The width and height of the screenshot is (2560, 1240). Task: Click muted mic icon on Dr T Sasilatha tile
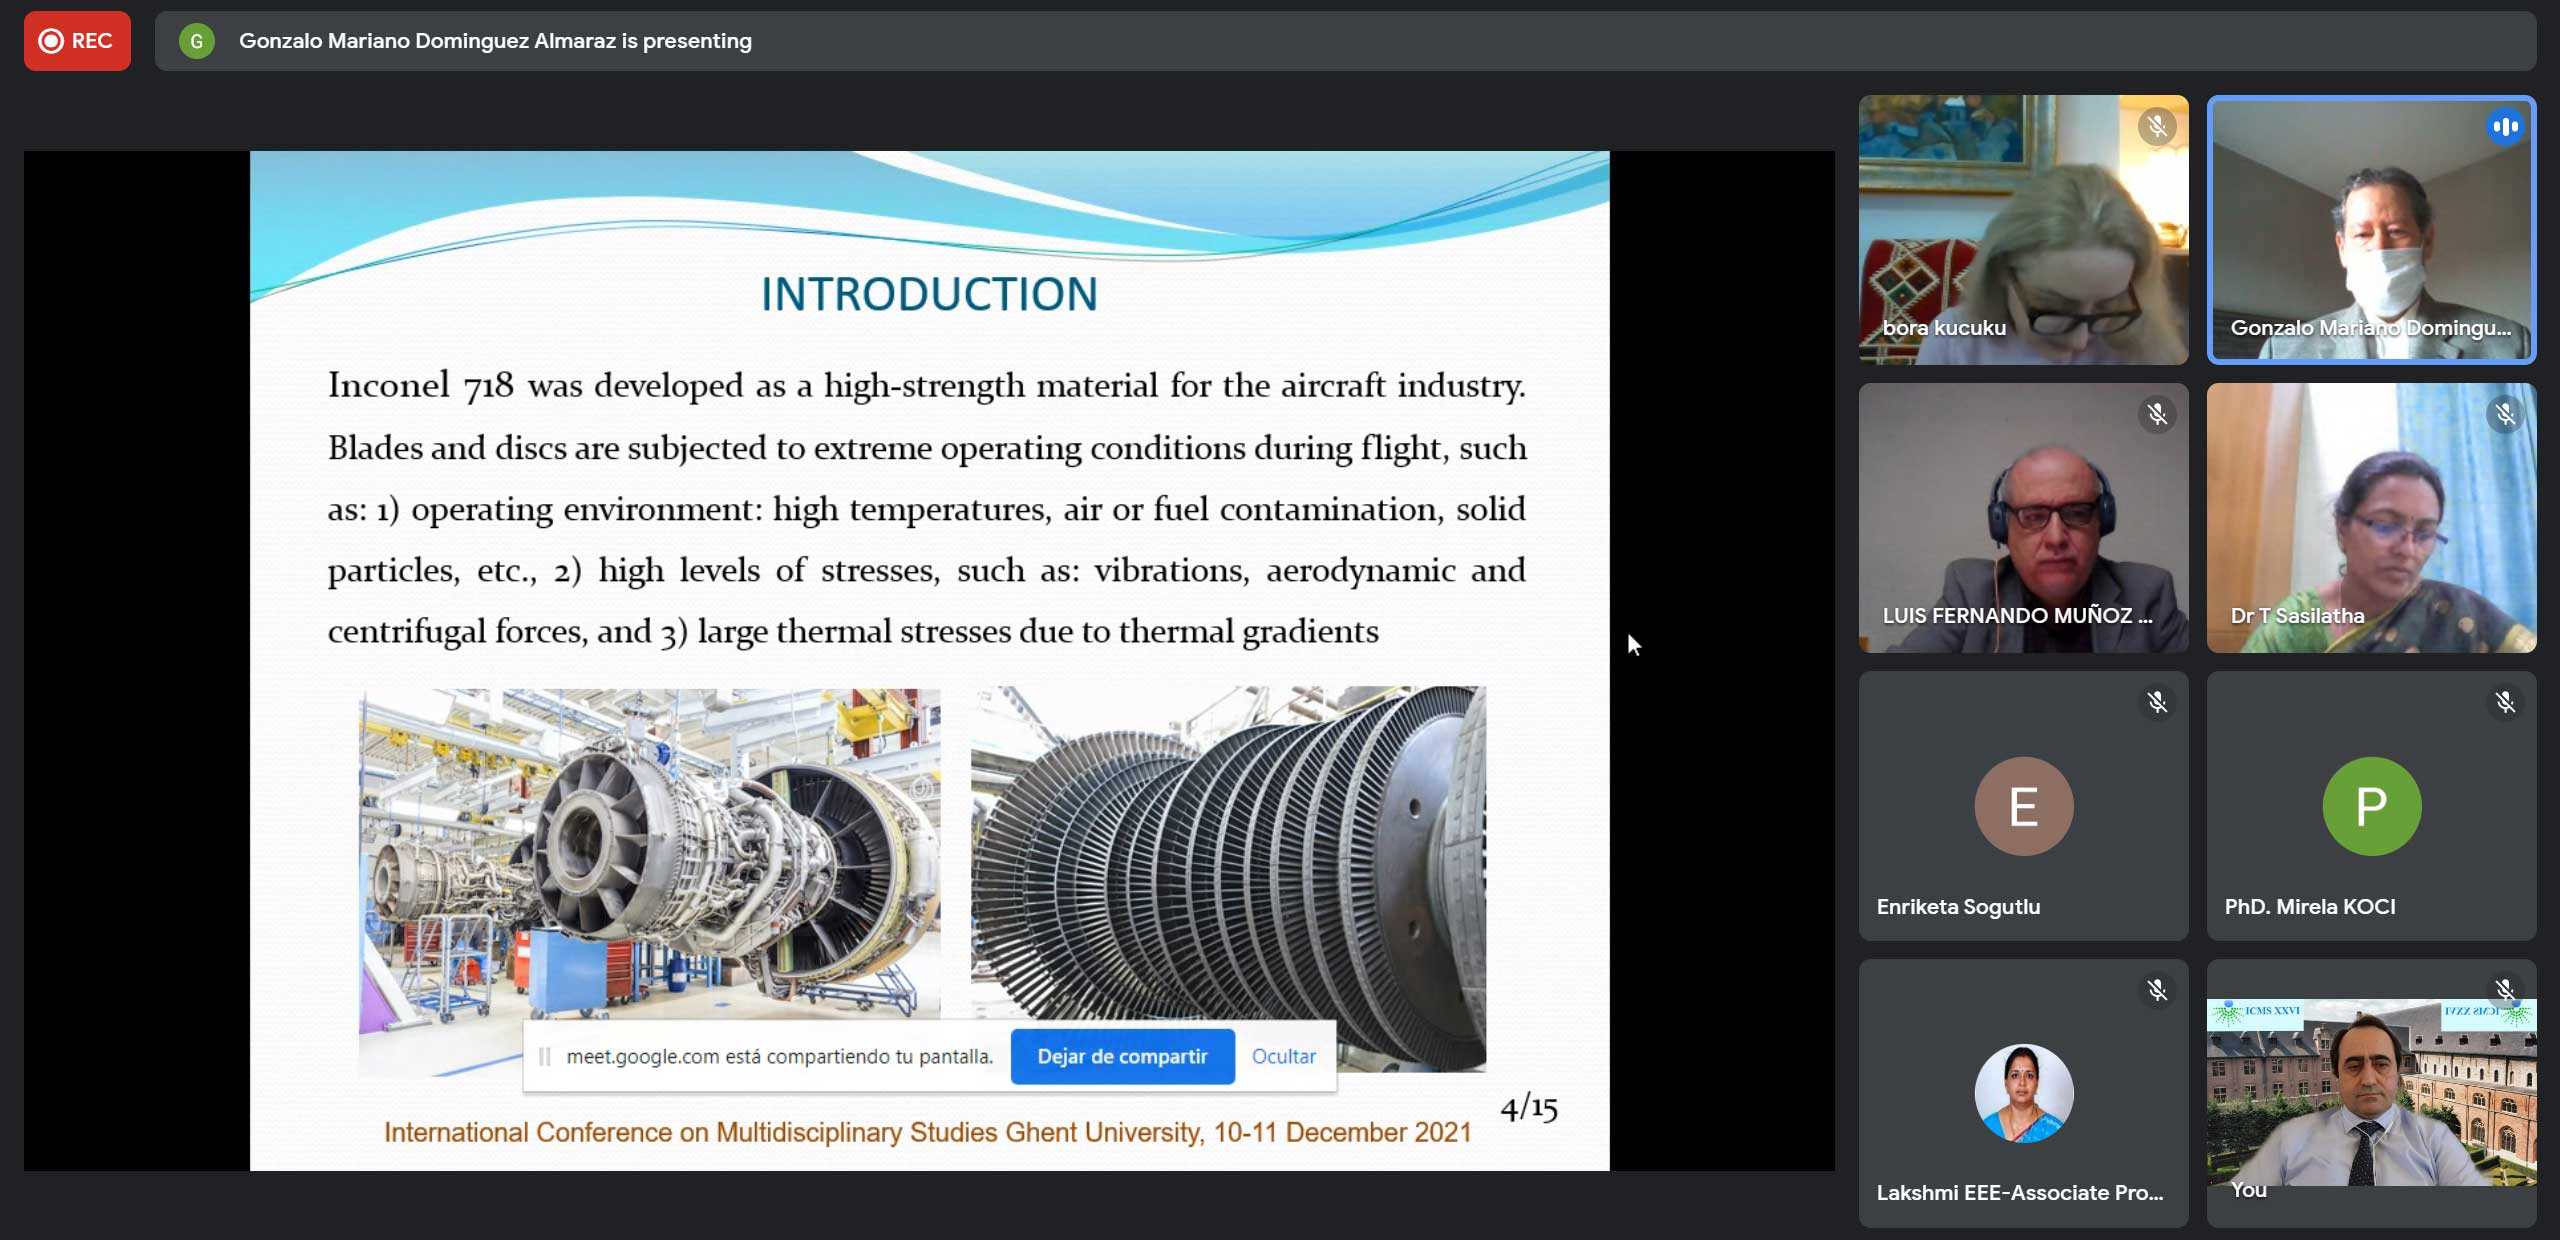click(2505, 415)
